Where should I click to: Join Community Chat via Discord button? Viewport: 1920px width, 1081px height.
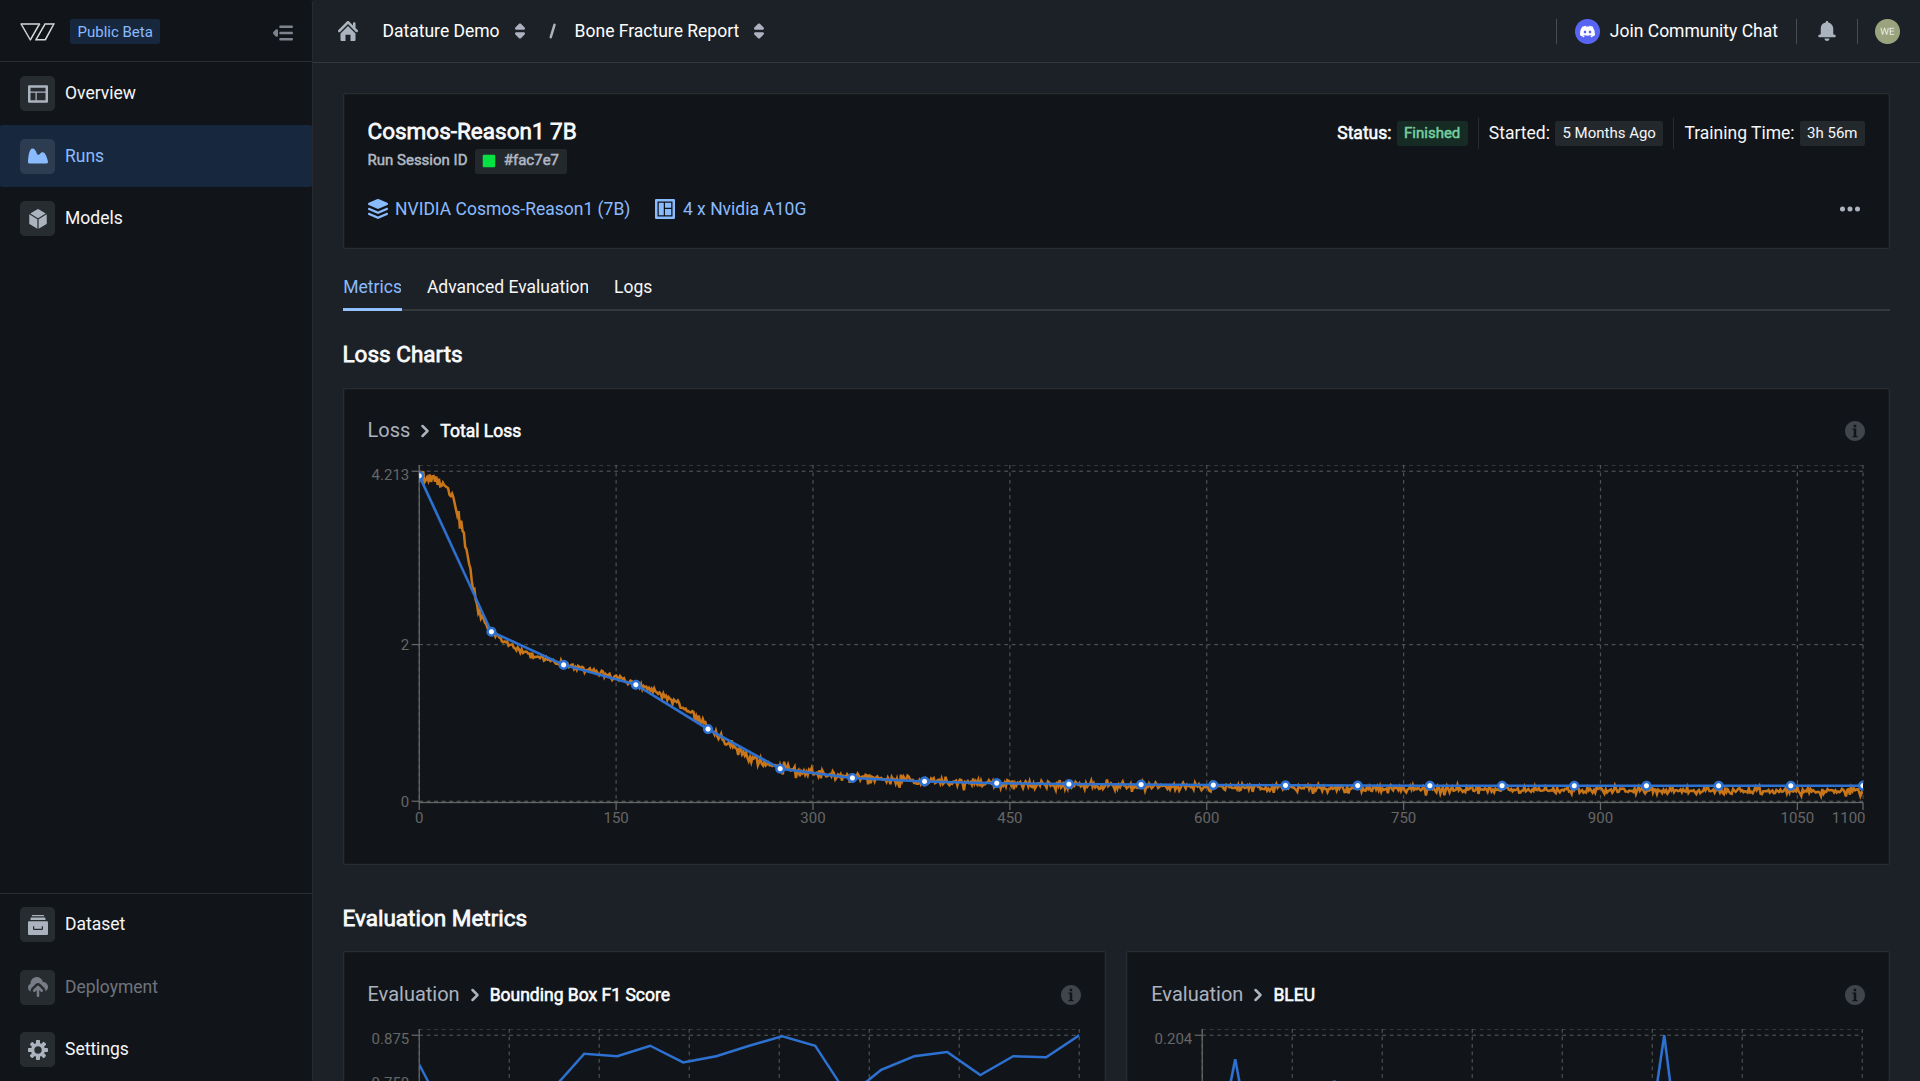coord(1676,31)
